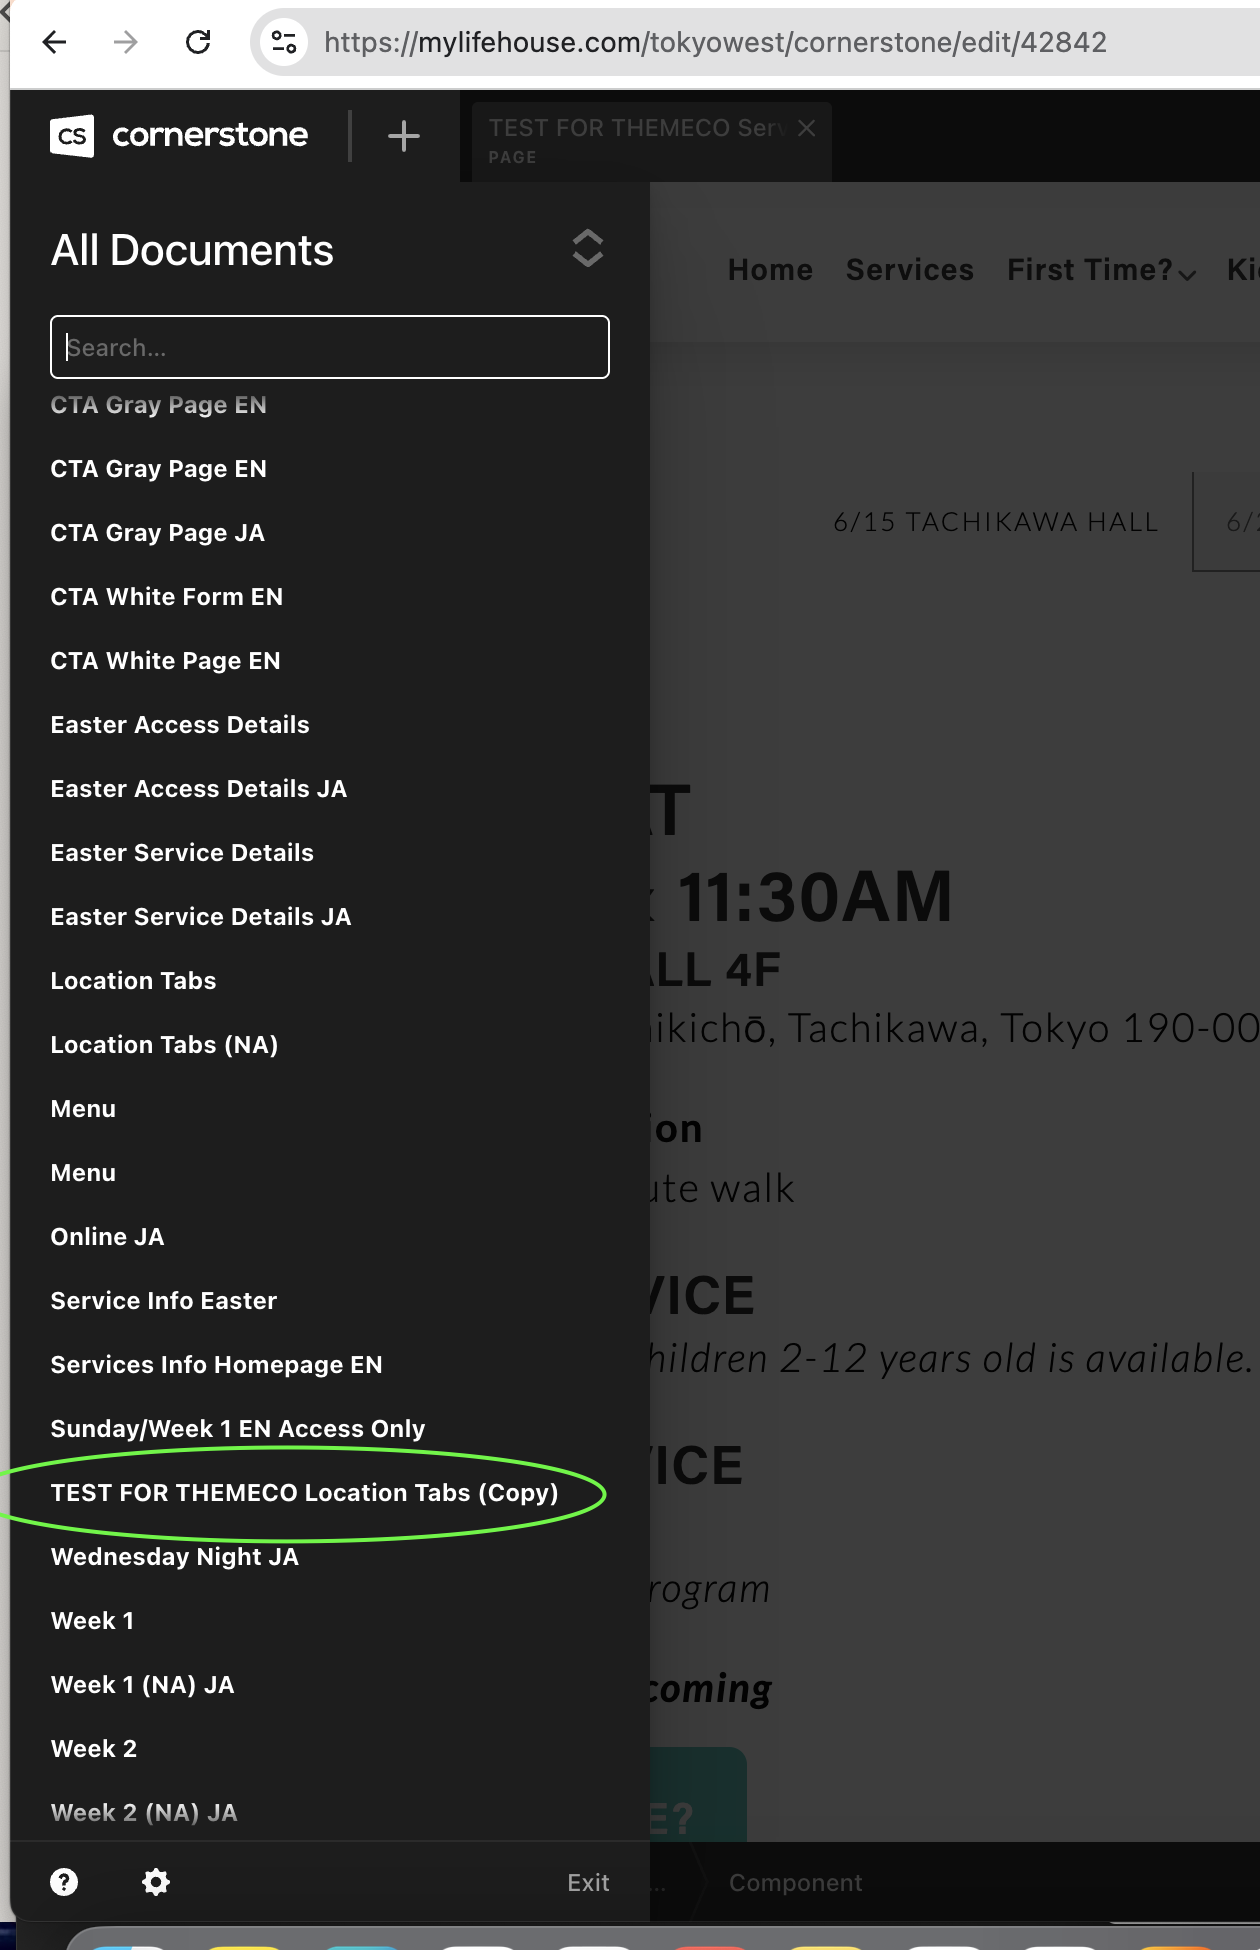The height and width of the screenshot is (1950, 1260).
Task: Click the browser back arrow
Action: coord(54,42)
